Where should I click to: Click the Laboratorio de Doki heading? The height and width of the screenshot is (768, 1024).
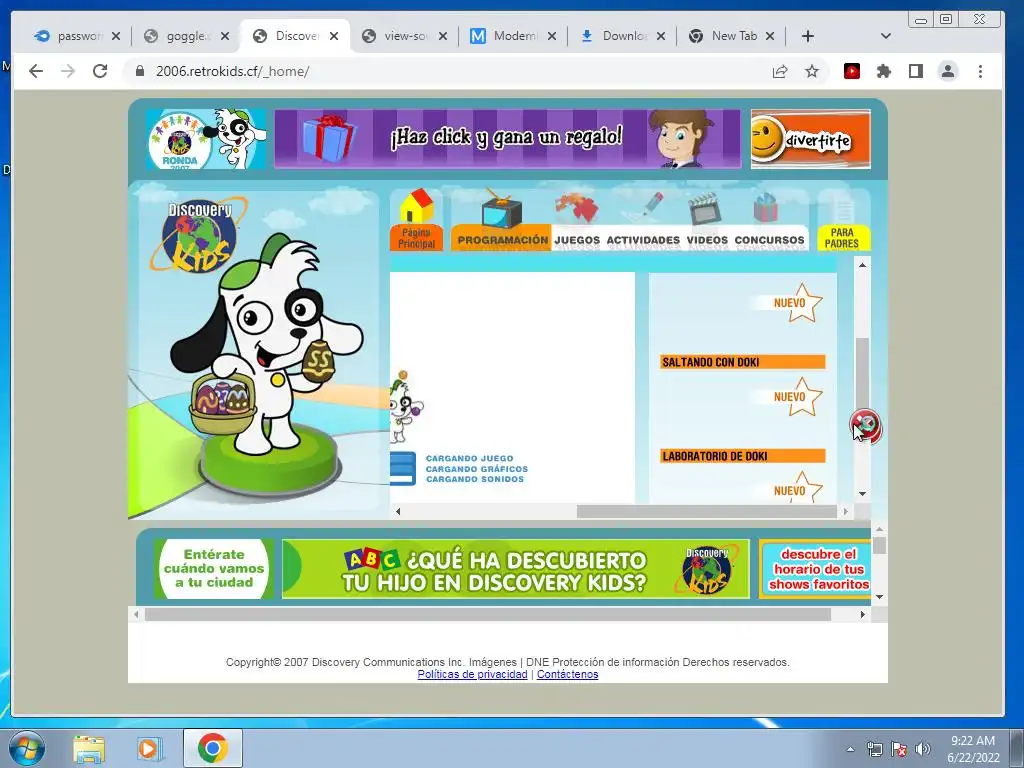coord(743,456)
